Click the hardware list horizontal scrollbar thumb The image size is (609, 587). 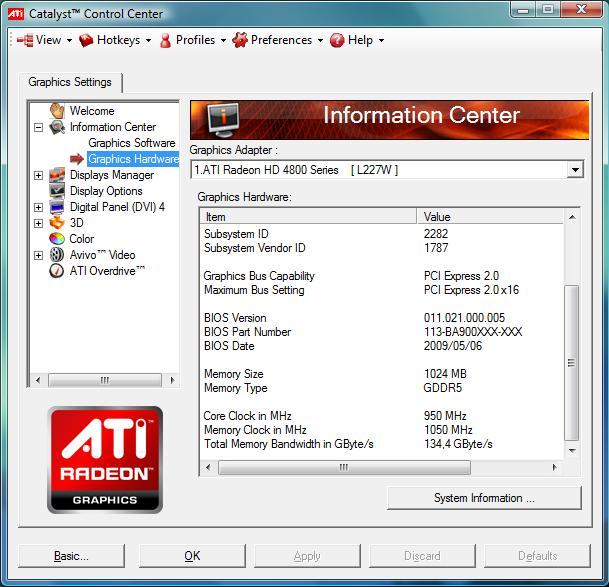344,467
